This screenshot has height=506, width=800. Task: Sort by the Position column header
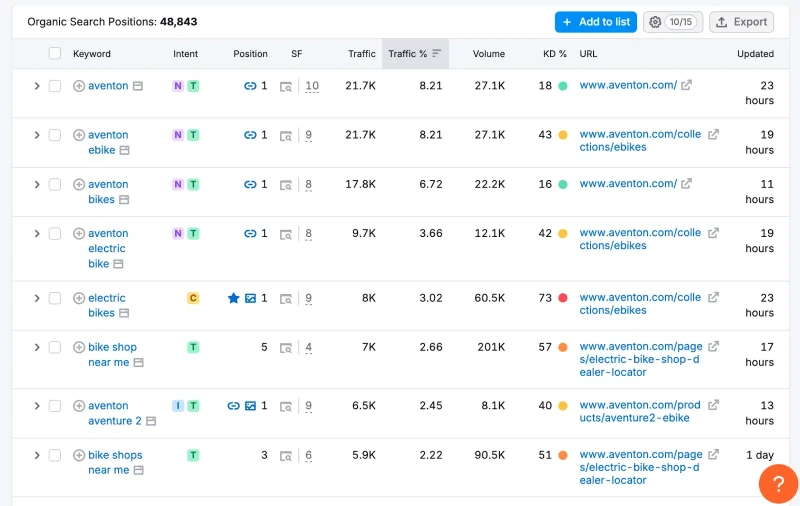tap(251, 54)
